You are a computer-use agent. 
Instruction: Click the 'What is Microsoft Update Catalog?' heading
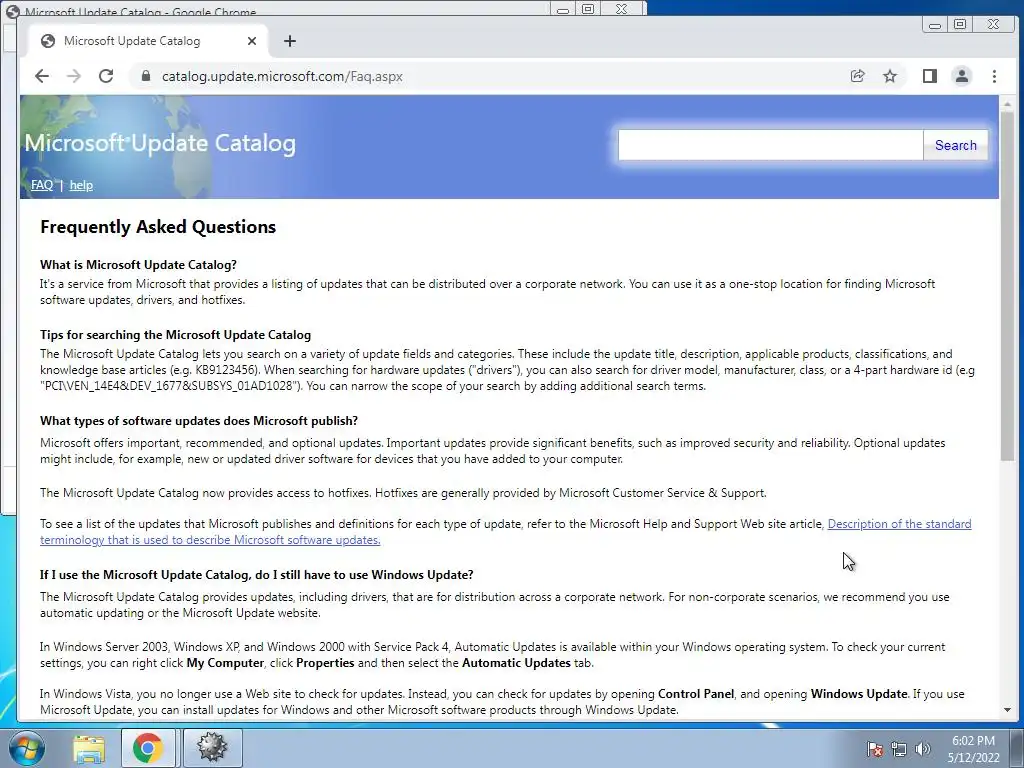click(x=138, y=264)
